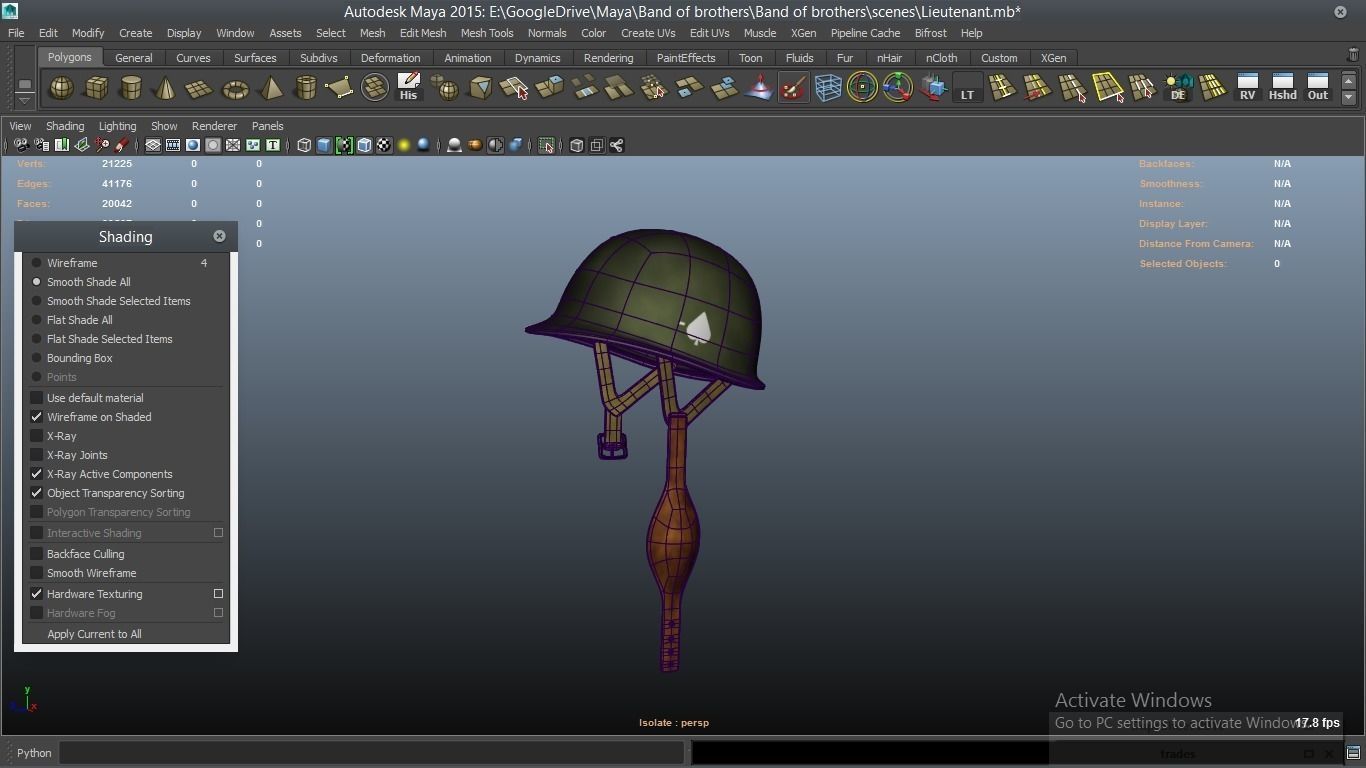Image resolution: width=1366 pixels, height=768 pixels.
Task: Switch to the nCloth shelf tab
Action: point(941,58)
